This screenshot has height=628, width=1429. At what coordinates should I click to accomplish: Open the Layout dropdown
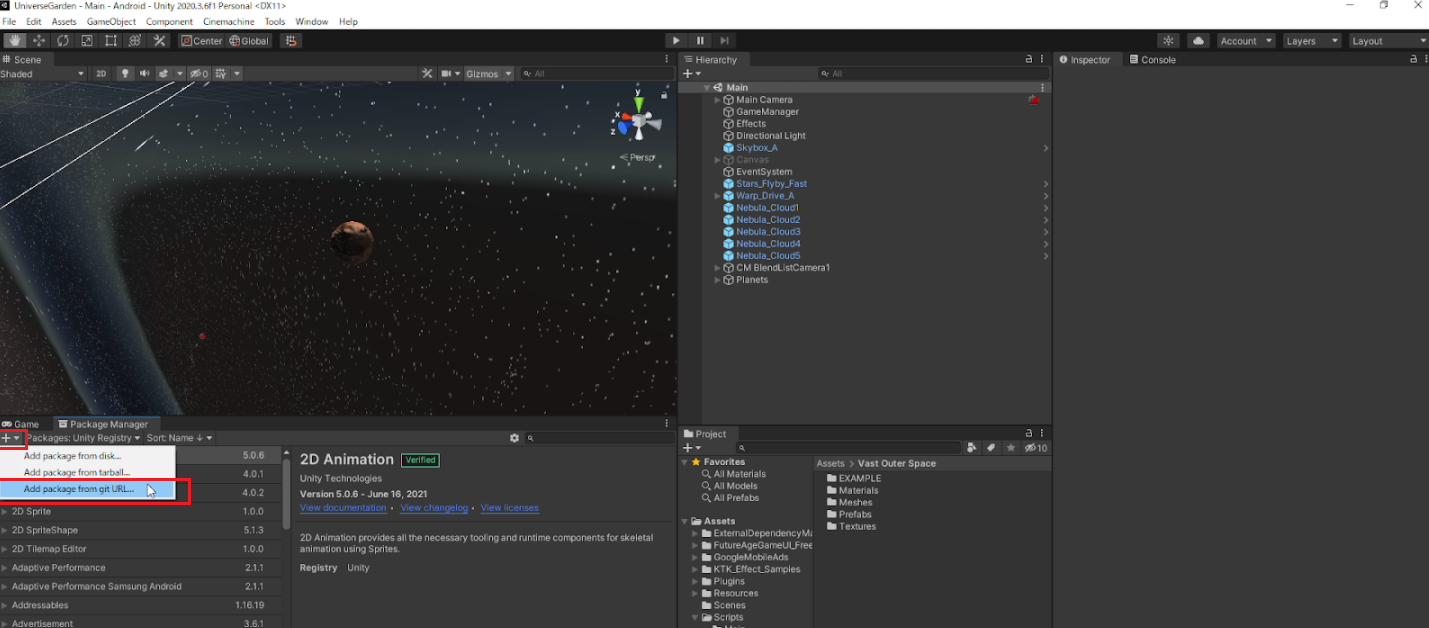coord(1388,41)
